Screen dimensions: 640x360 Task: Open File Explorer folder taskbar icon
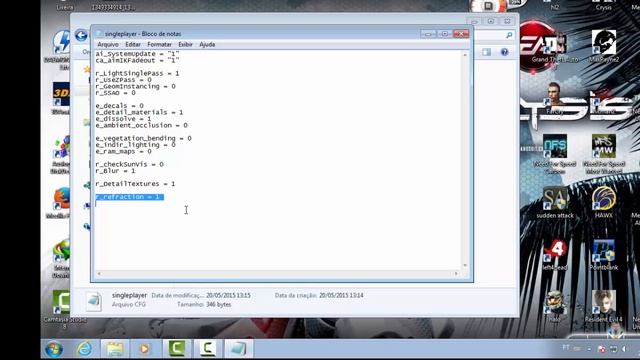[x=115, y=349]
